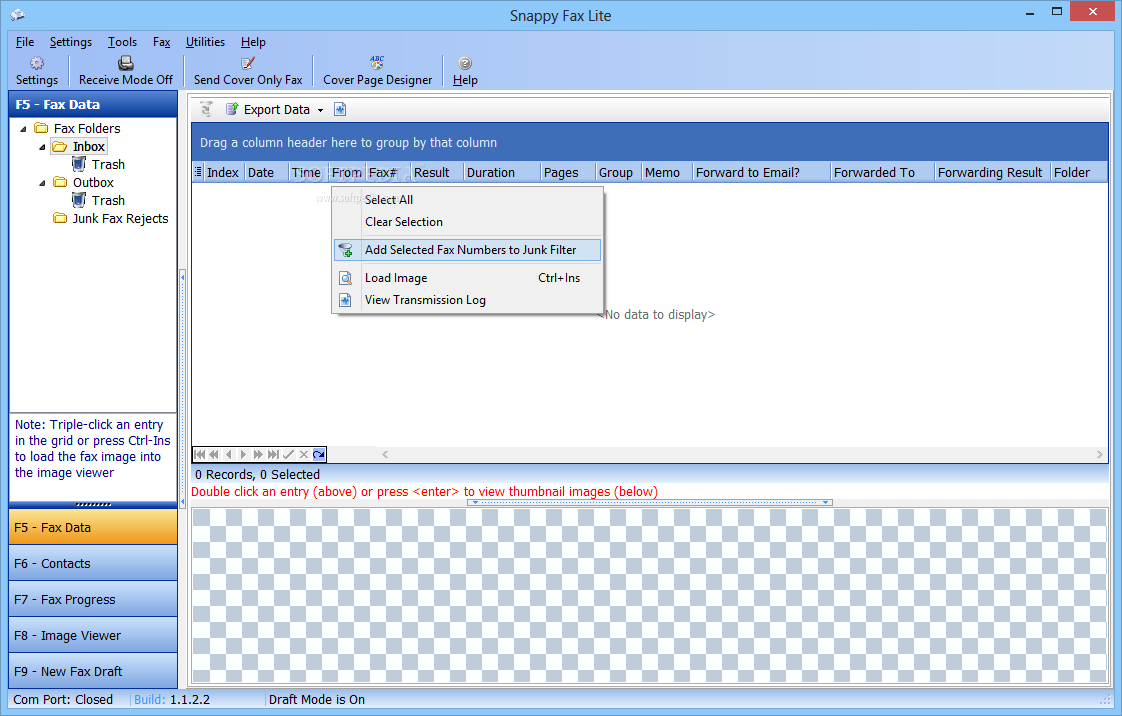Click the cancel edit X in navigator
1122x716 pixels.
click(303, 454)
